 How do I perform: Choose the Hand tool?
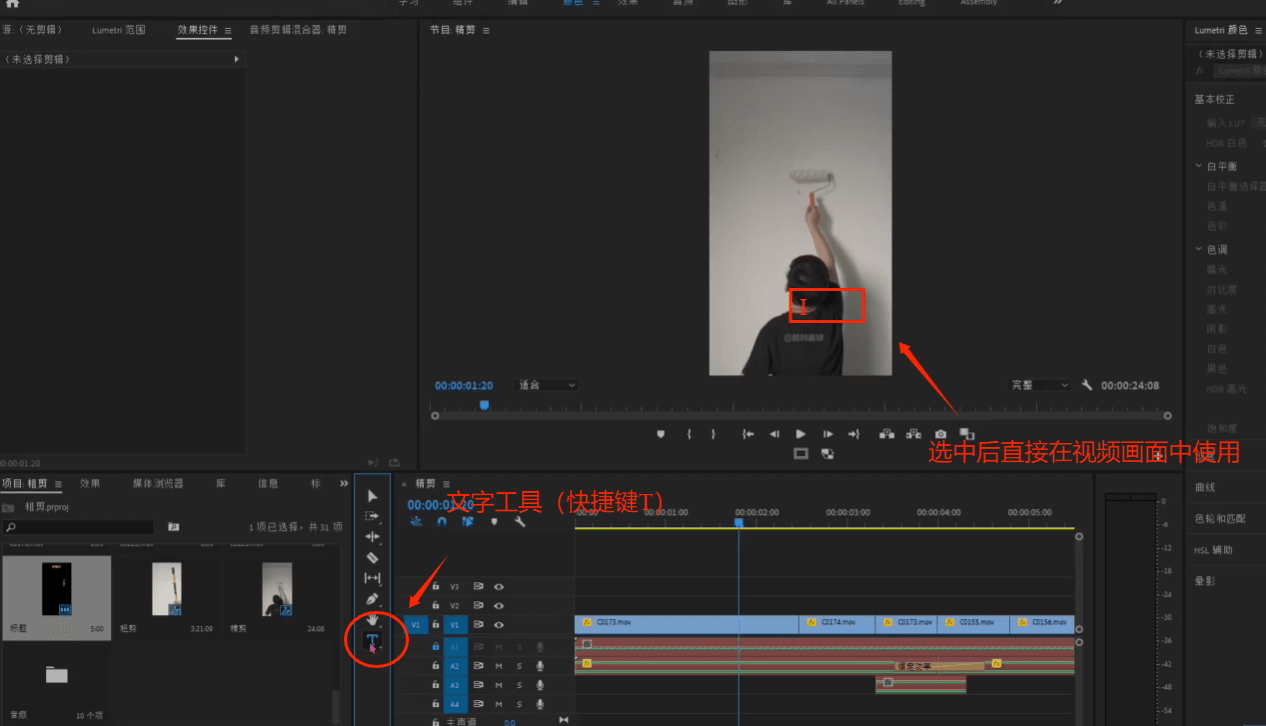[372, 619]
